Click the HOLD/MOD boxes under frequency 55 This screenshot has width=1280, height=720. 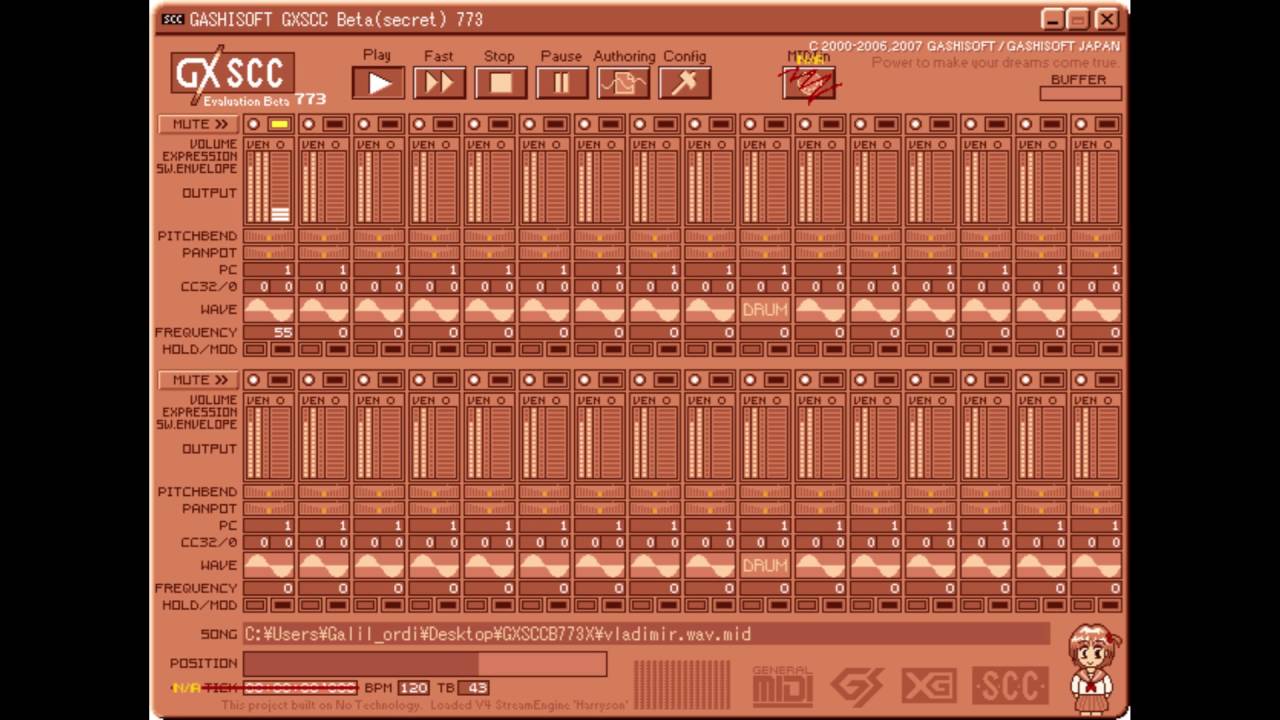click(269, 349)
